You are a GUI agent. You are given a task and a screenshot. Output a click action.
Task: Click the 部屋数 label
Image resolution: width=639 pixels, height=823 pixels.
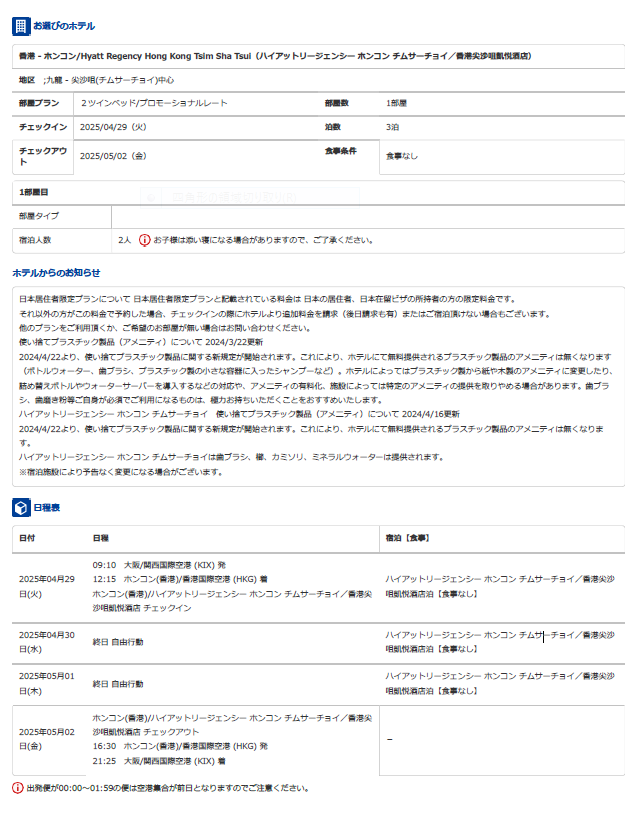click(x=337, y=103)
